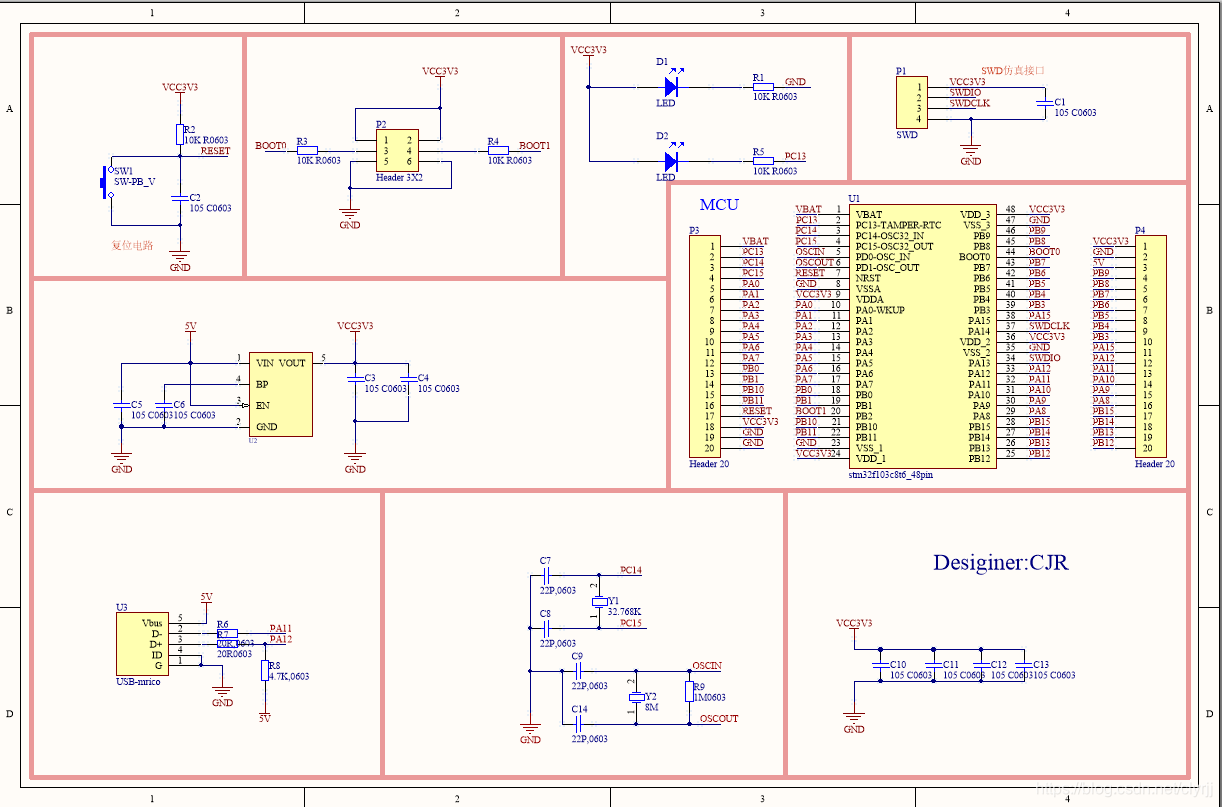Click the OSCOUT net label near Y2

(x=719, y=719)
